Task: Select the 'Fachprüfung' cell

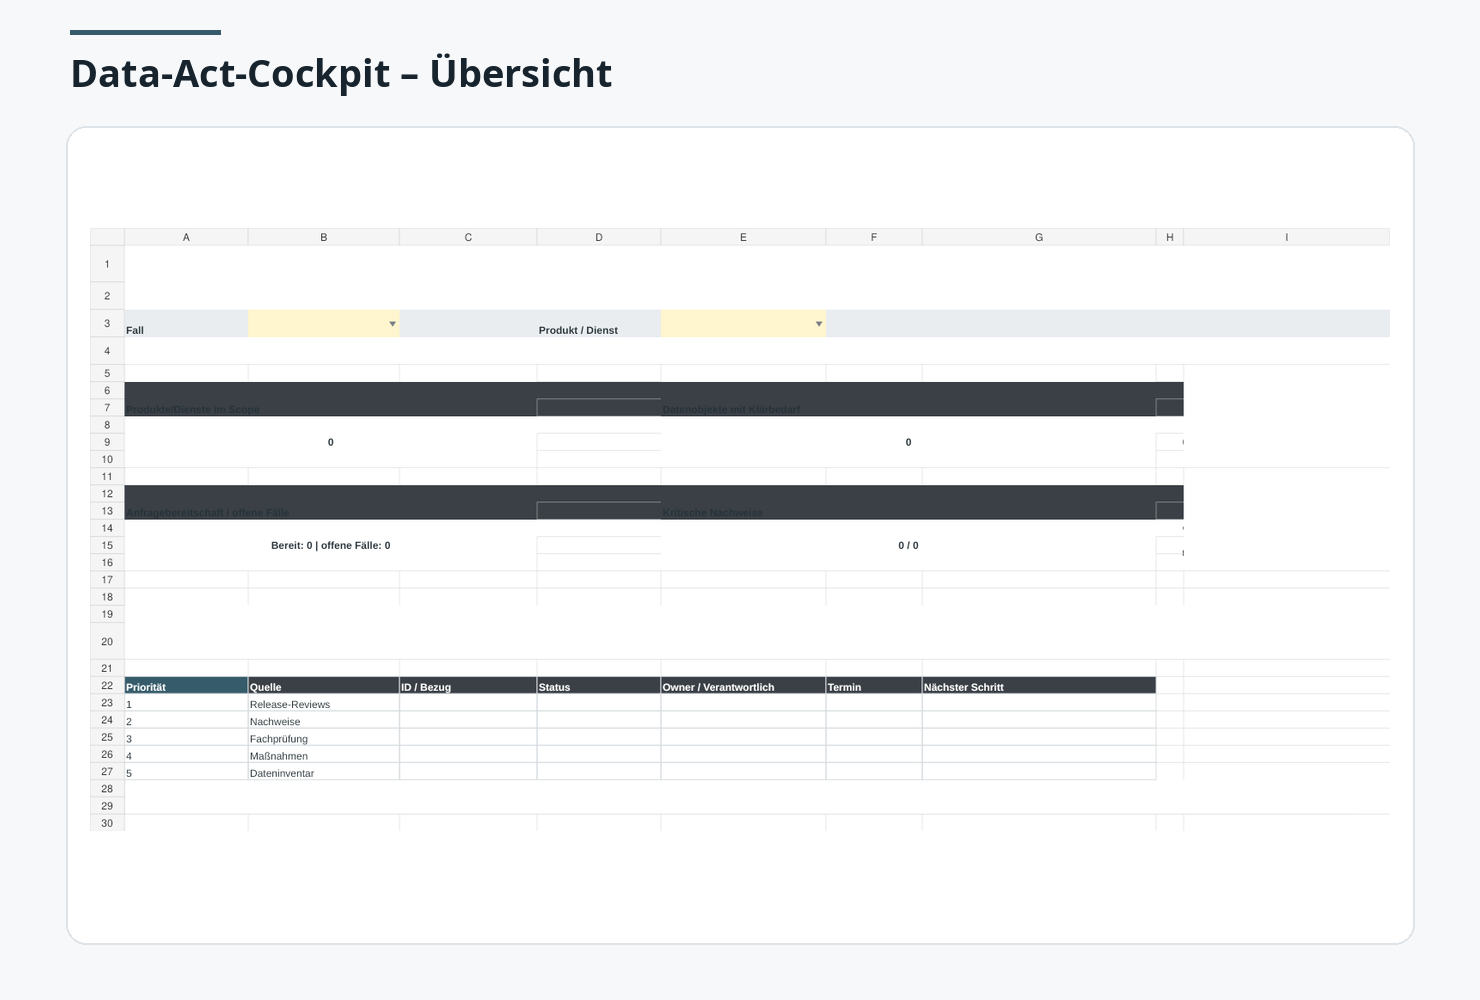Action: (x=324, y=737)
